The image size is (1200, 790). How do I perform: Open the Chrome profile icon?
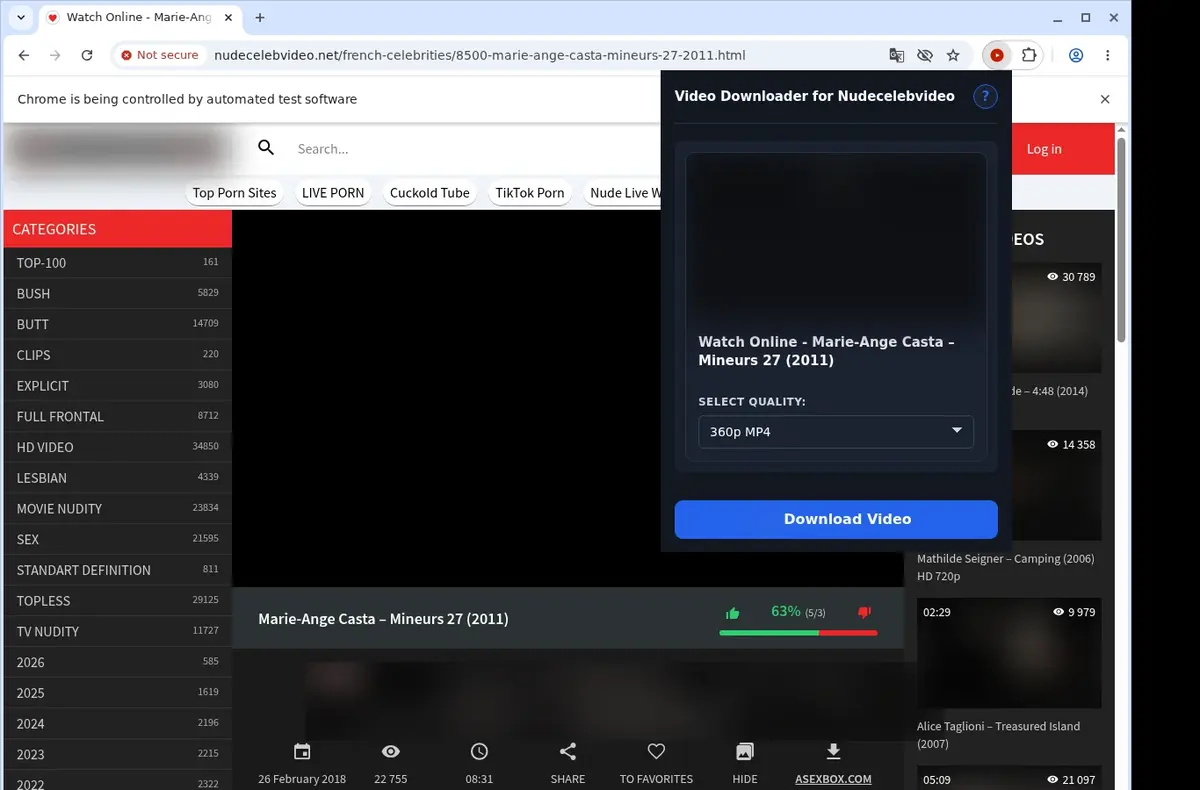(x=1076, y=56)
